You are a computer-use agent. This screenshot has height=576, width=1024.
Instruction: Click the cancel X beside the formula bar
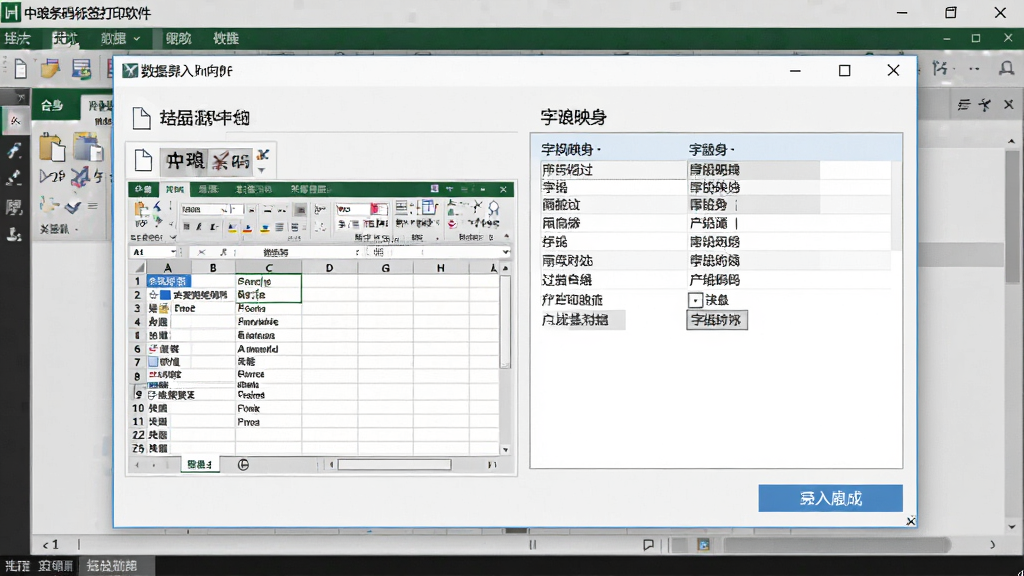click(x=201, y=252)
